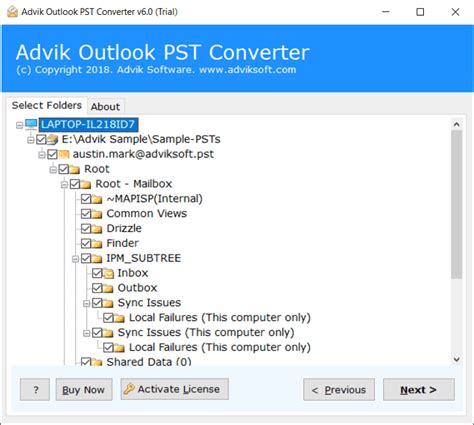Click the Inbox envelope folder icon
Viewport: 474px width, 425px height.
(x=108, y=273)
